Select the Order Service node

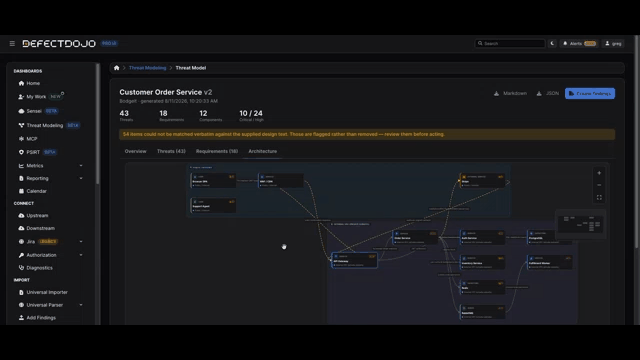click(x=415, y=238)
